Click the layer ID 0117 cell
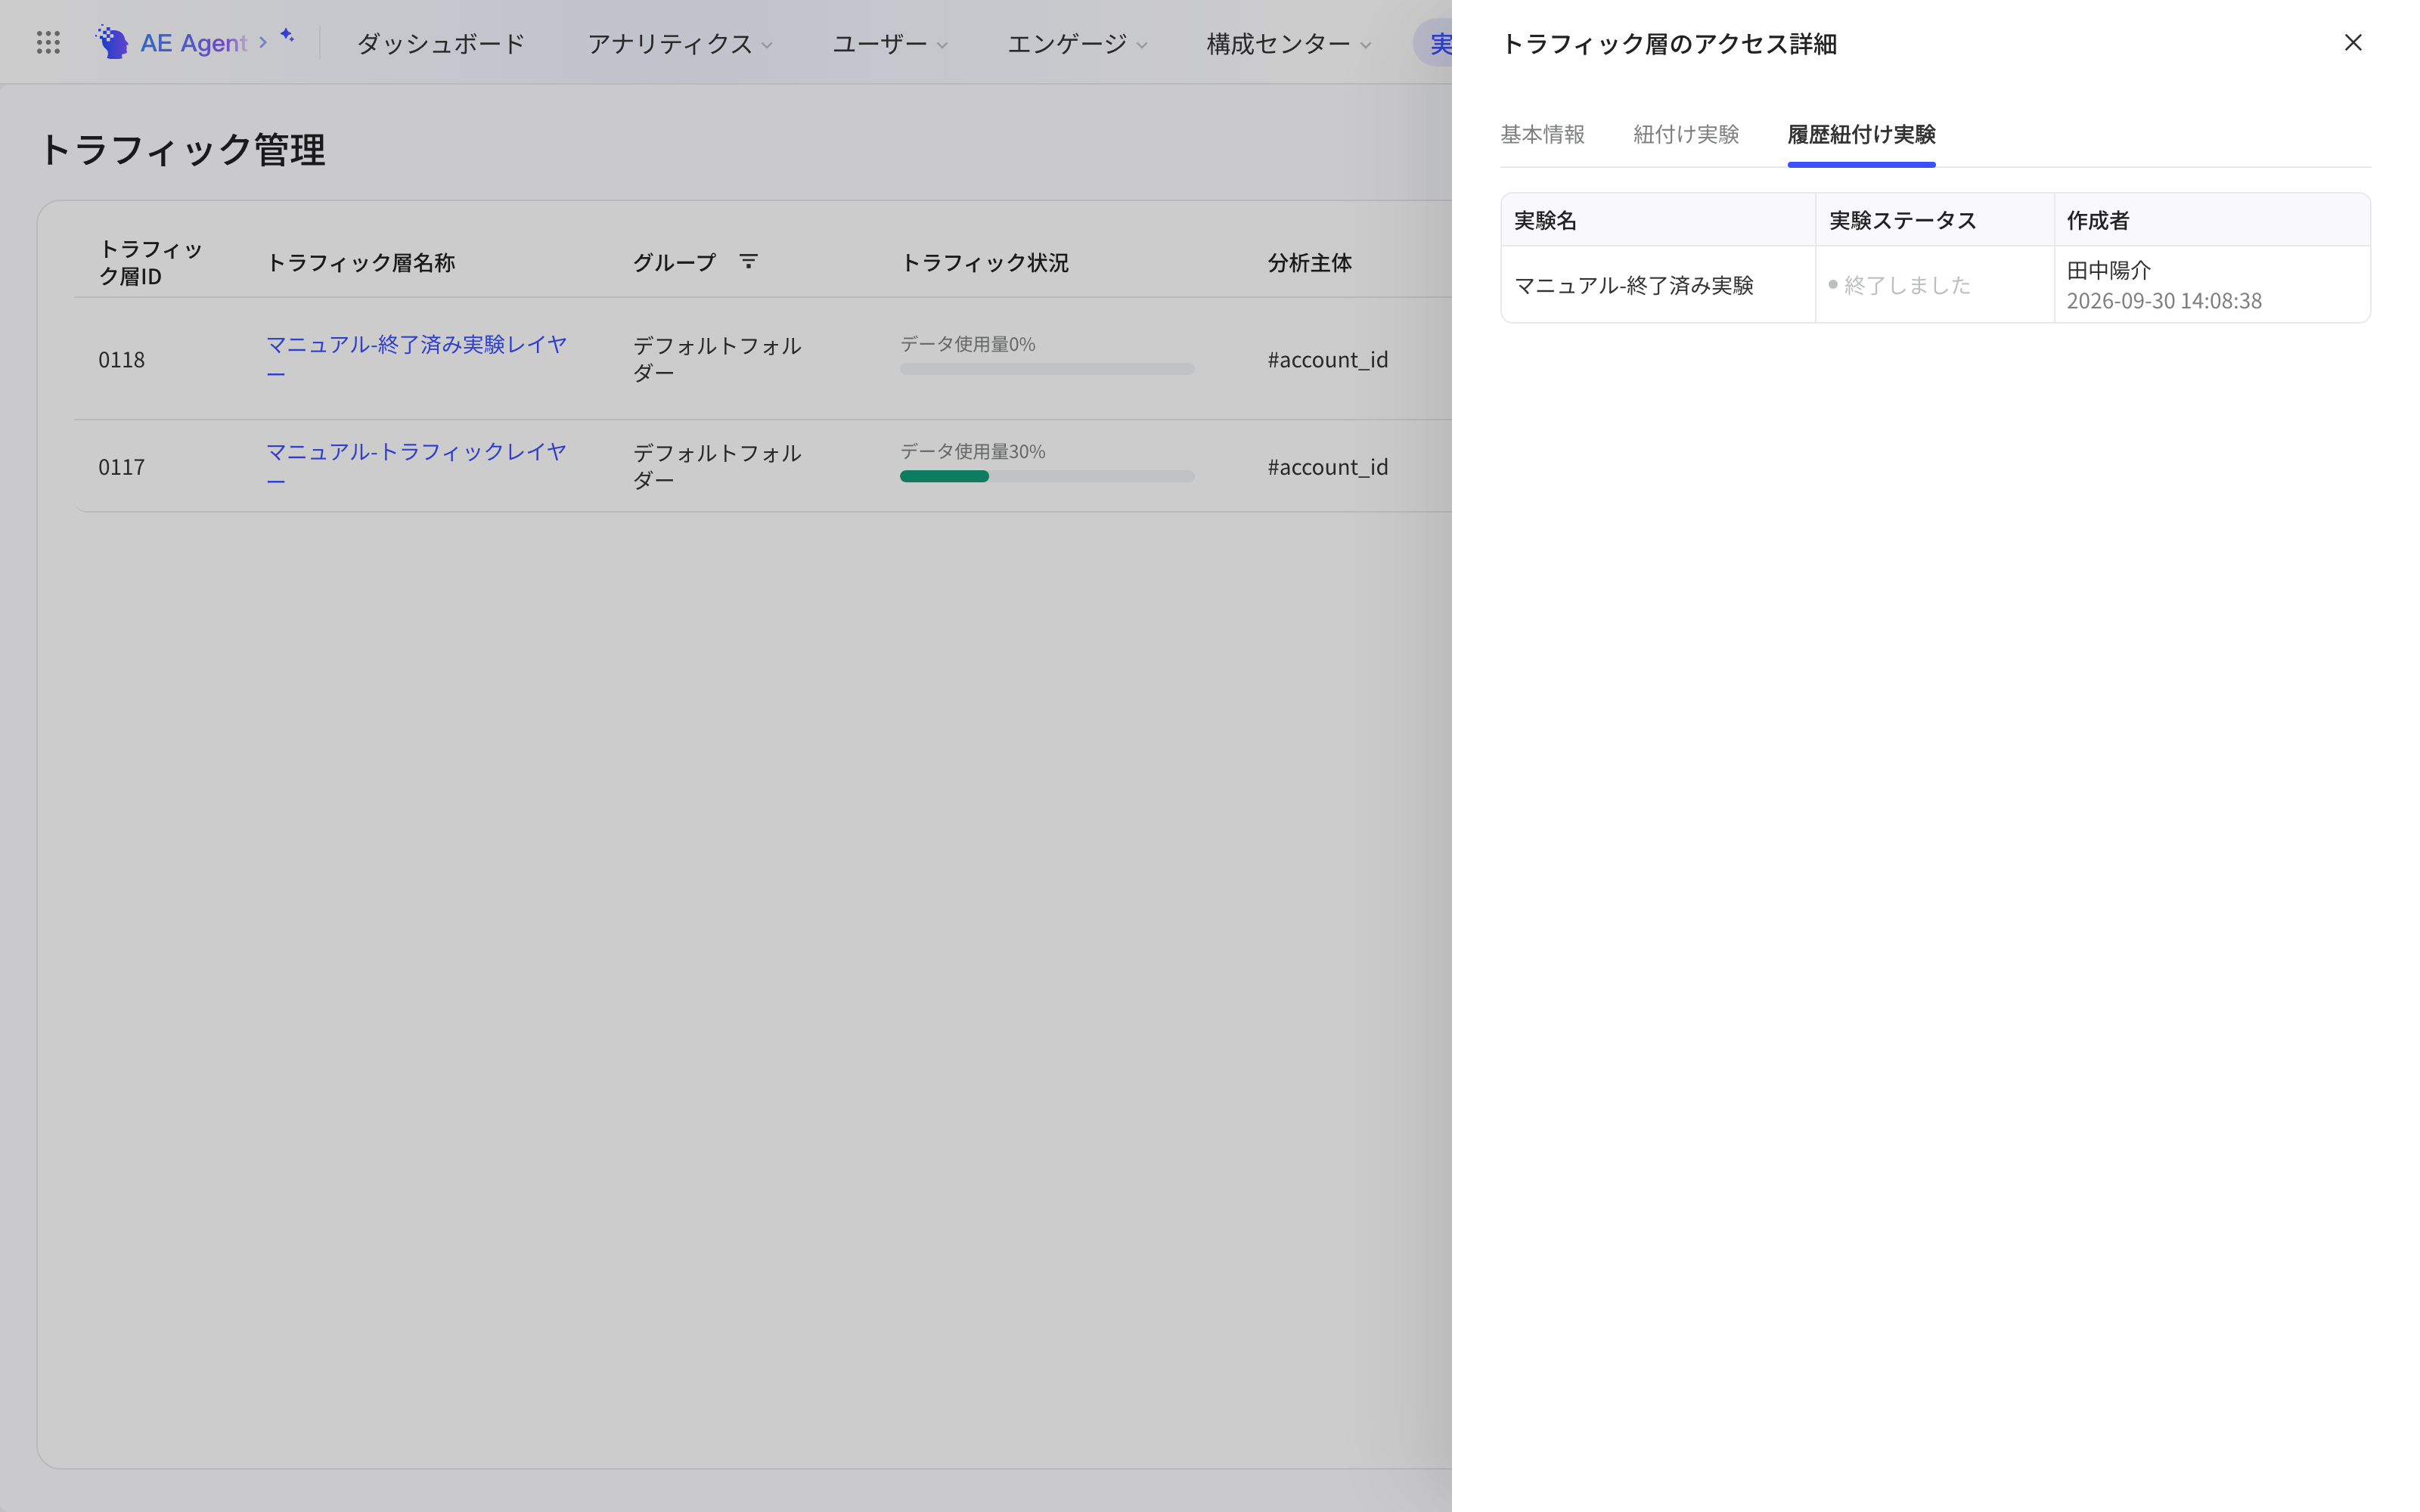 121,467
